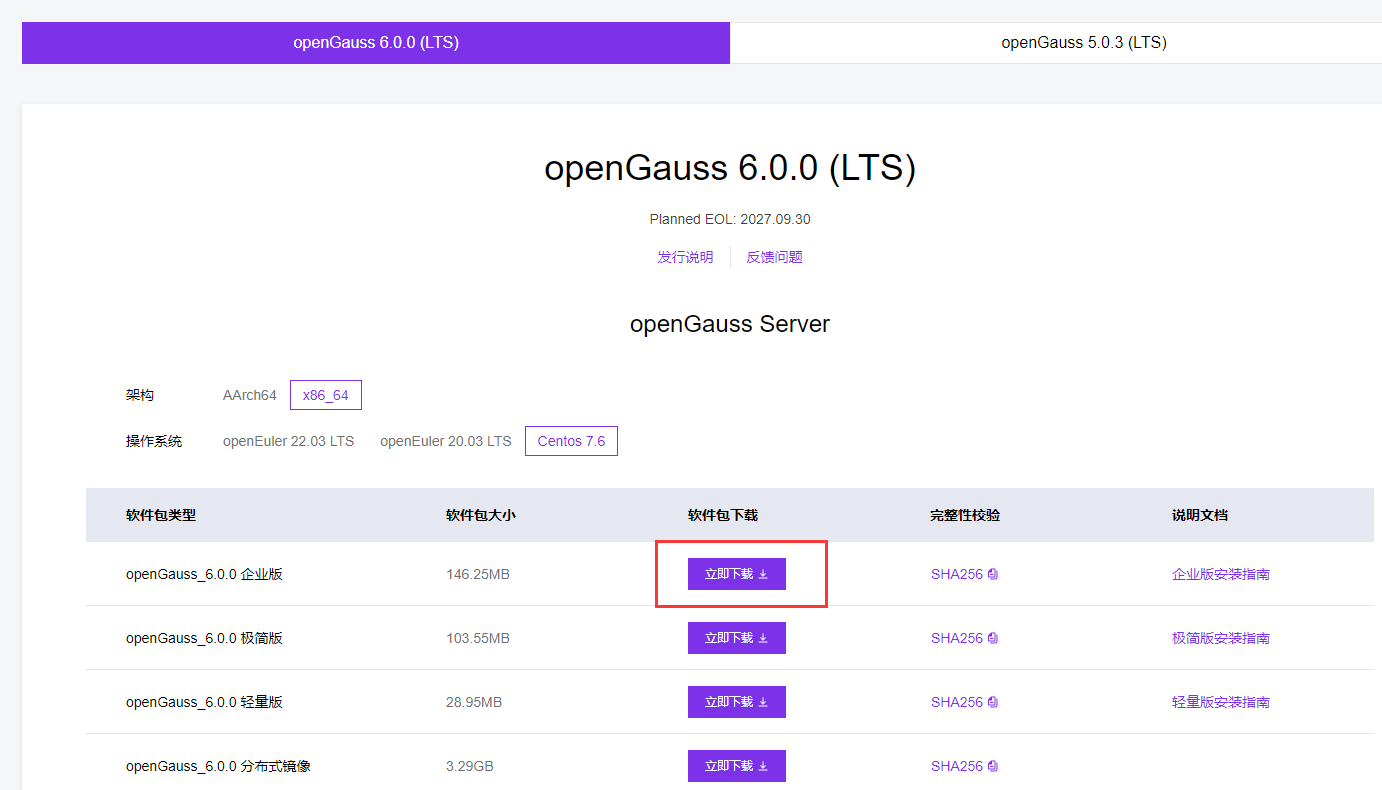Click the 103.55MB size value
The height and width of the screenshot is (790, 1382).
478,638
